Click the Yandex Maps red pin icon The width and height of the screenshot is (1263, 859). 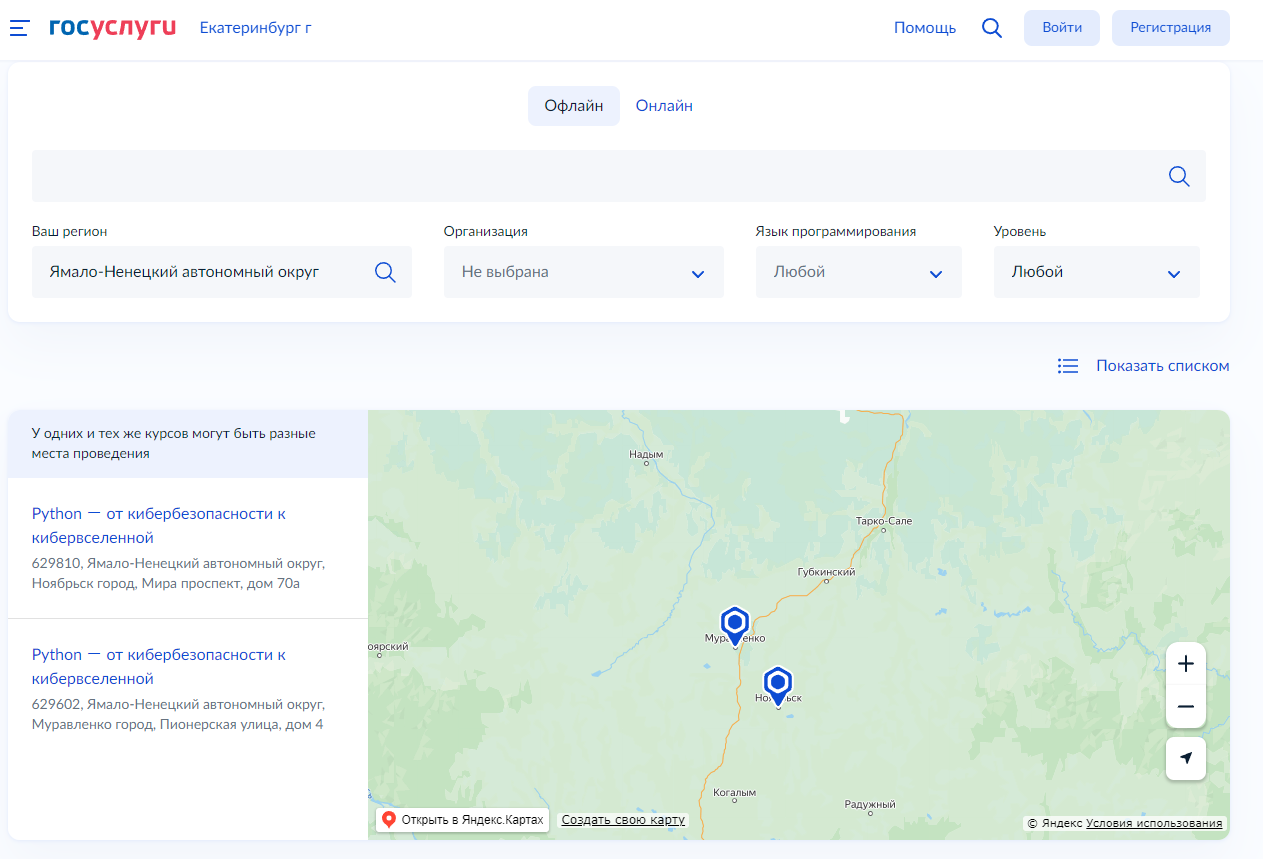389,820
